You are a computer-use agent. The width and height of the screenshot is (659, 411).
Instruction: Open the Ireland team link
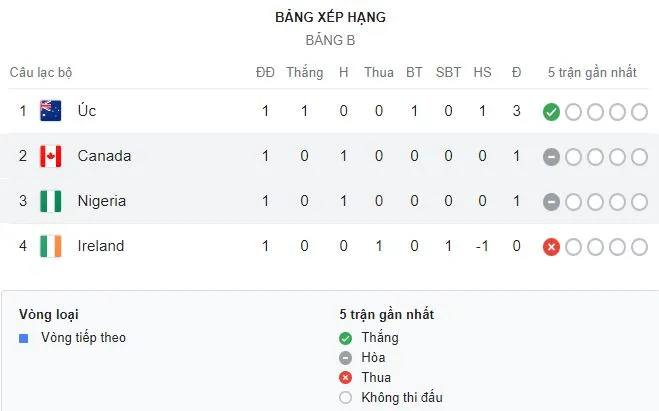tap(101, 246)
